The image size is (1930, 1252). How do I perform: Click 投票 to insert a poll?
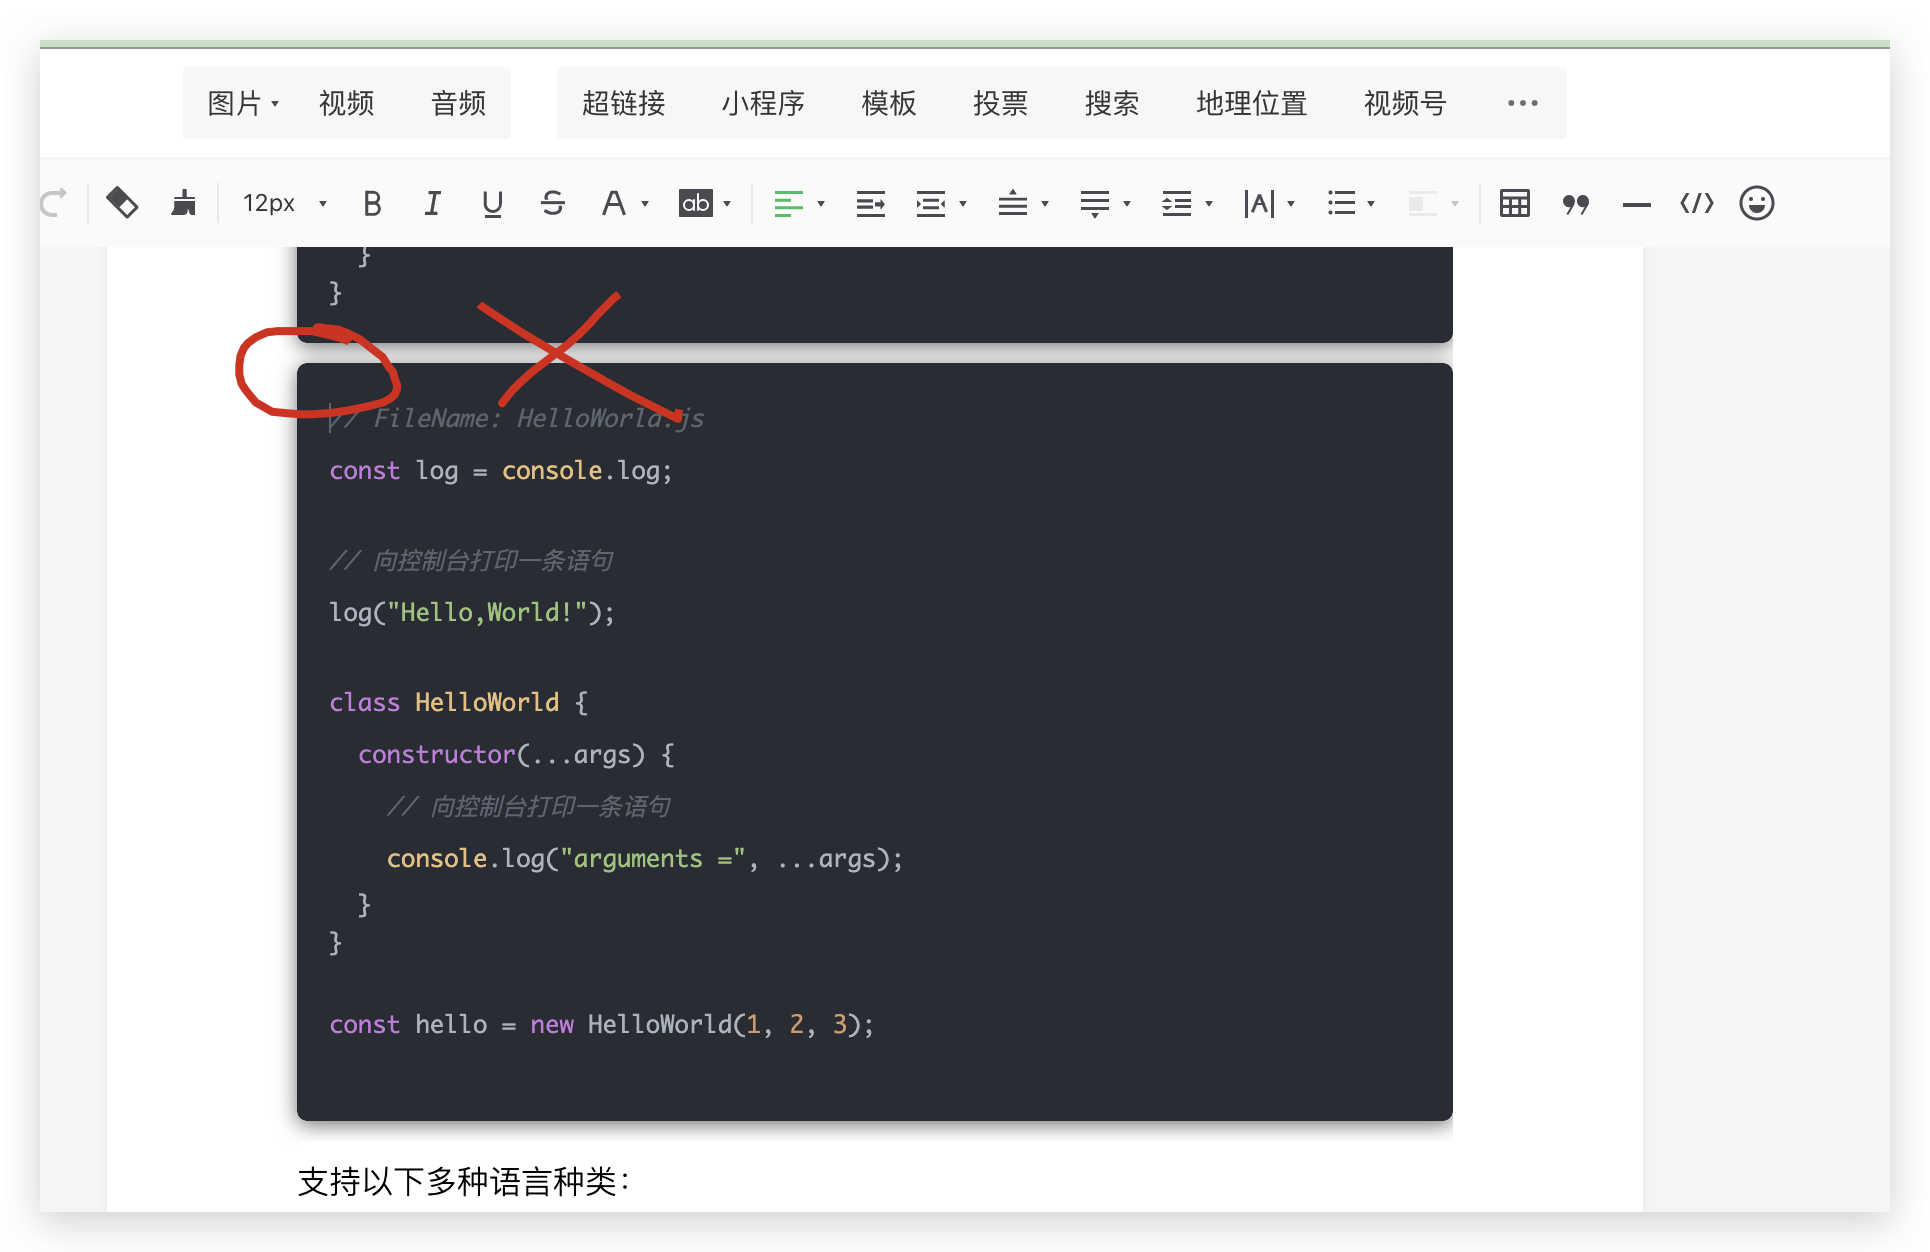pos(1000,103)
